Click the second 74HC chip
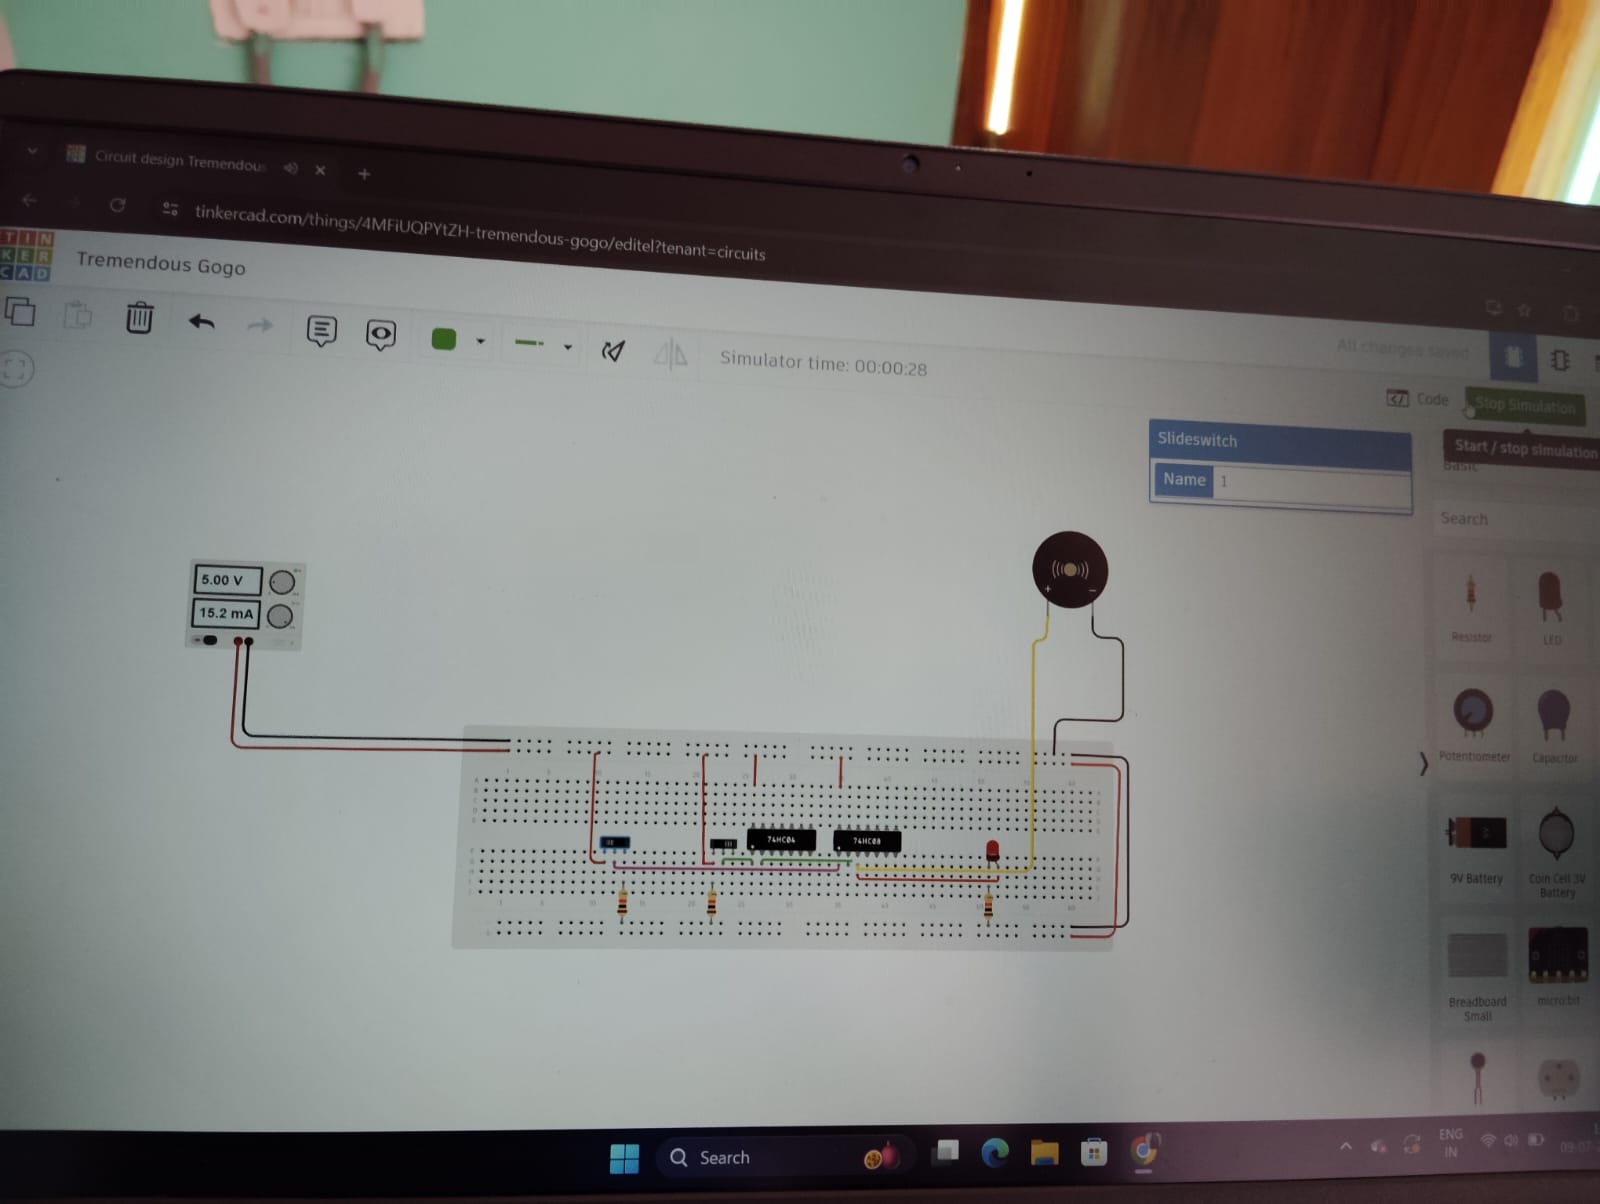The image size is (1600, 1204). (867, 841)
